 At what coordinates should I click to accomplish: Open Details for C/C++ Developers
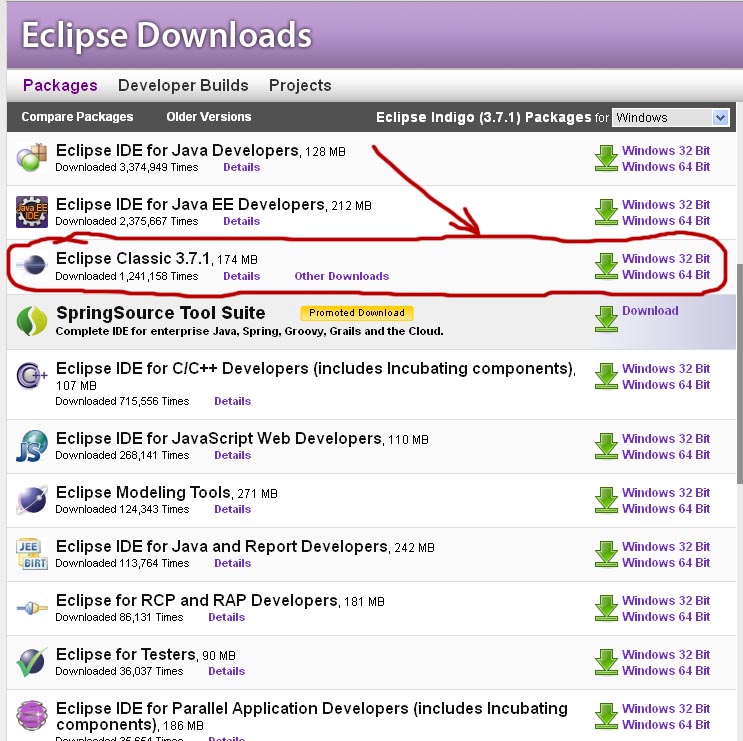[x=233, y=401]
